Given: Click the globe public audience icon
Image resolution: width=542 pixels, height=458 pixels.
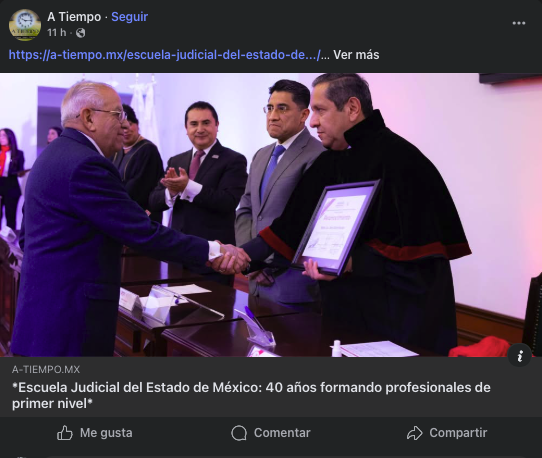Looking at the screenshot, I should 81,33.
